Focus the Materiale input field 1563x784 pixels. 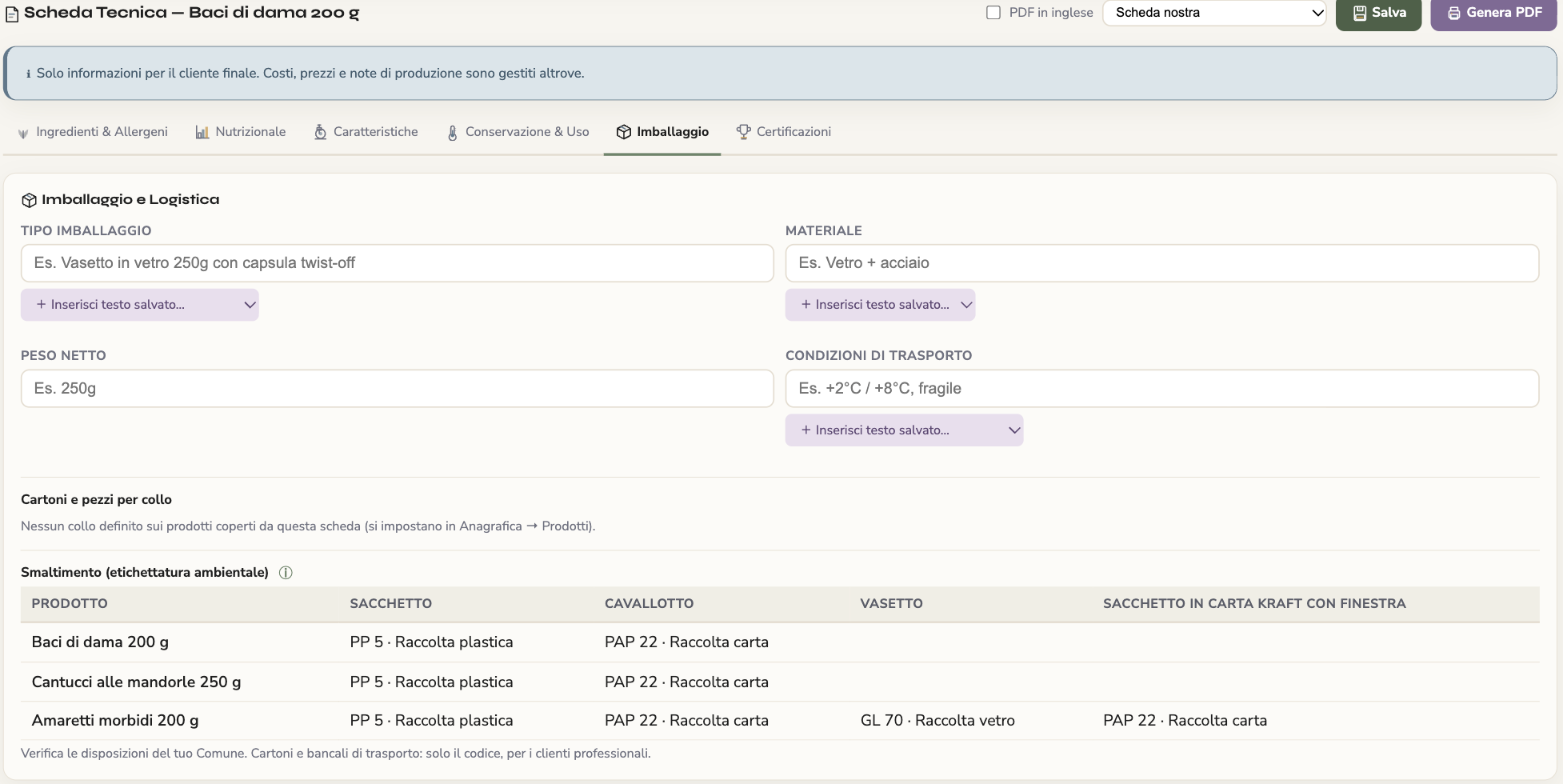[1162, 263]
